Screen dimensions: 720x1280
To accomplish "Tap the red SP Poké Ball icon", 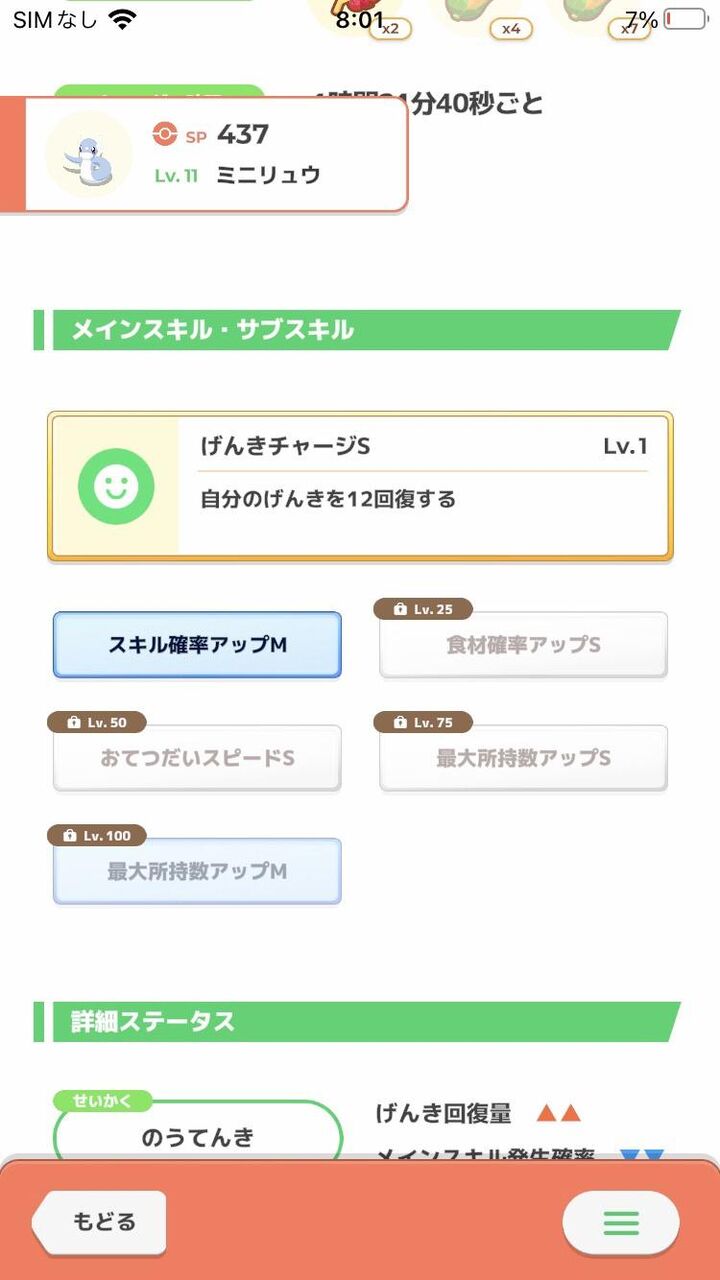I will coord(164,134).
